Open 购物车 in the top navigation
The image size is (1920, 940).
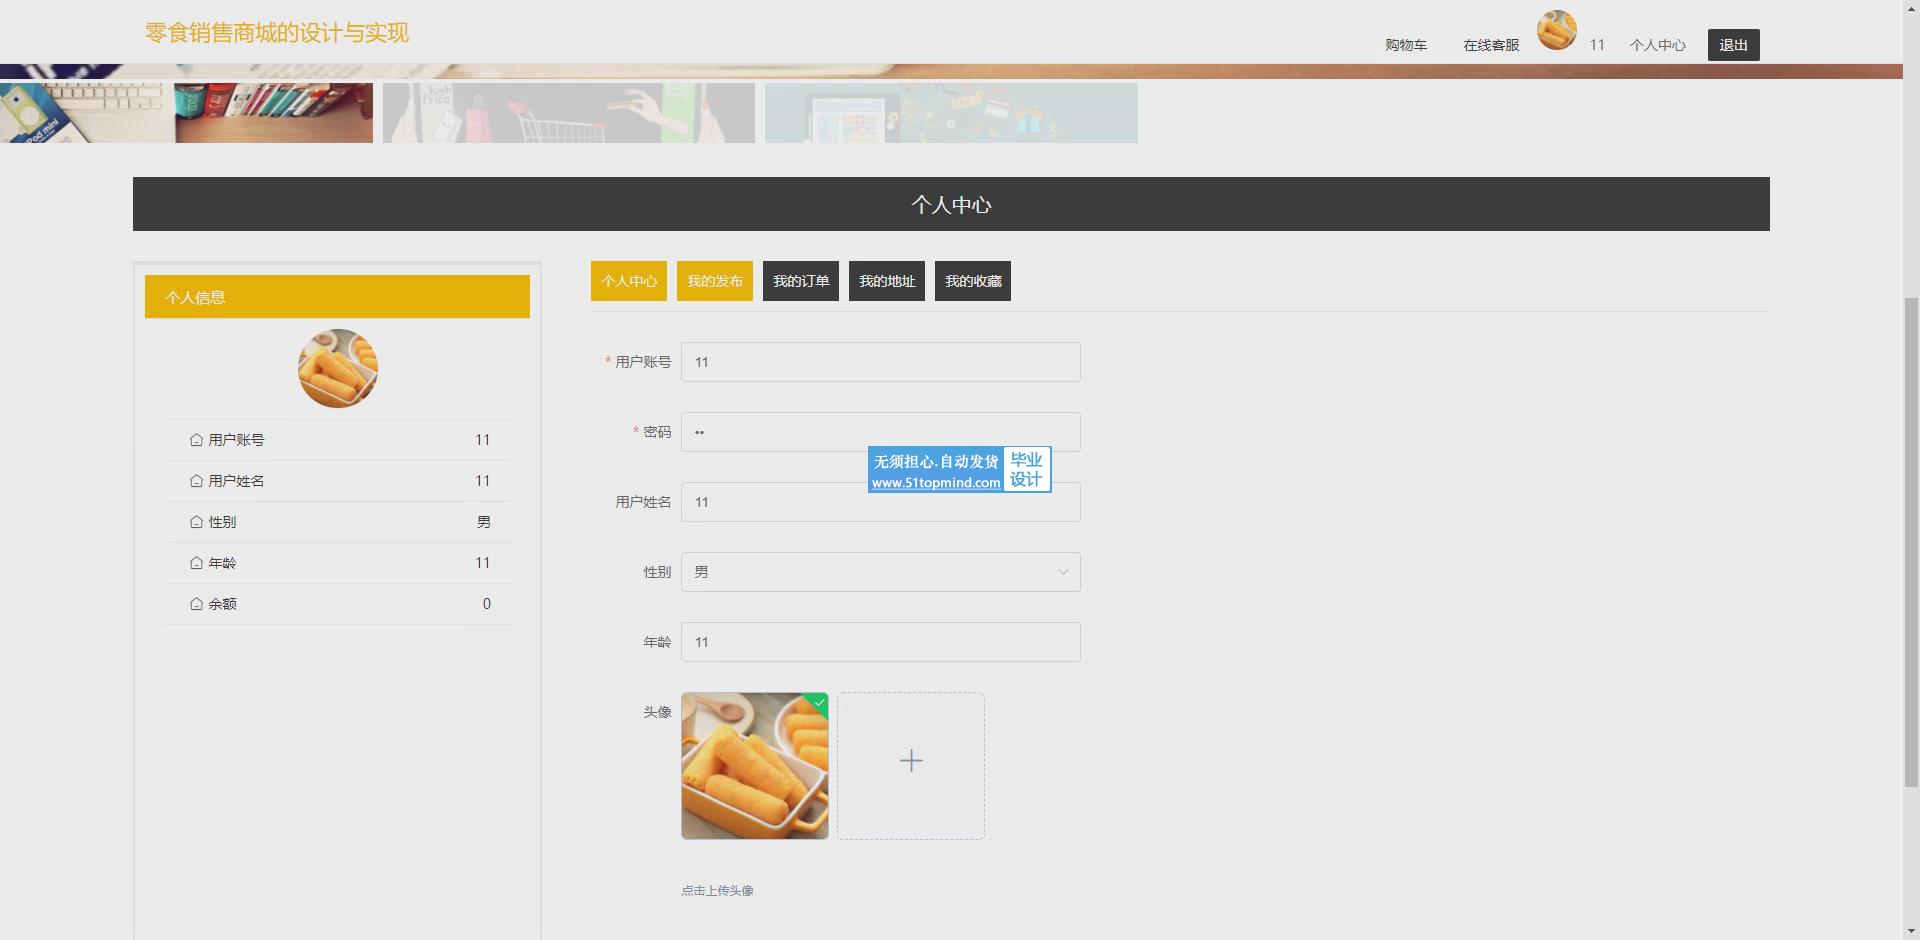[1406, 45]
